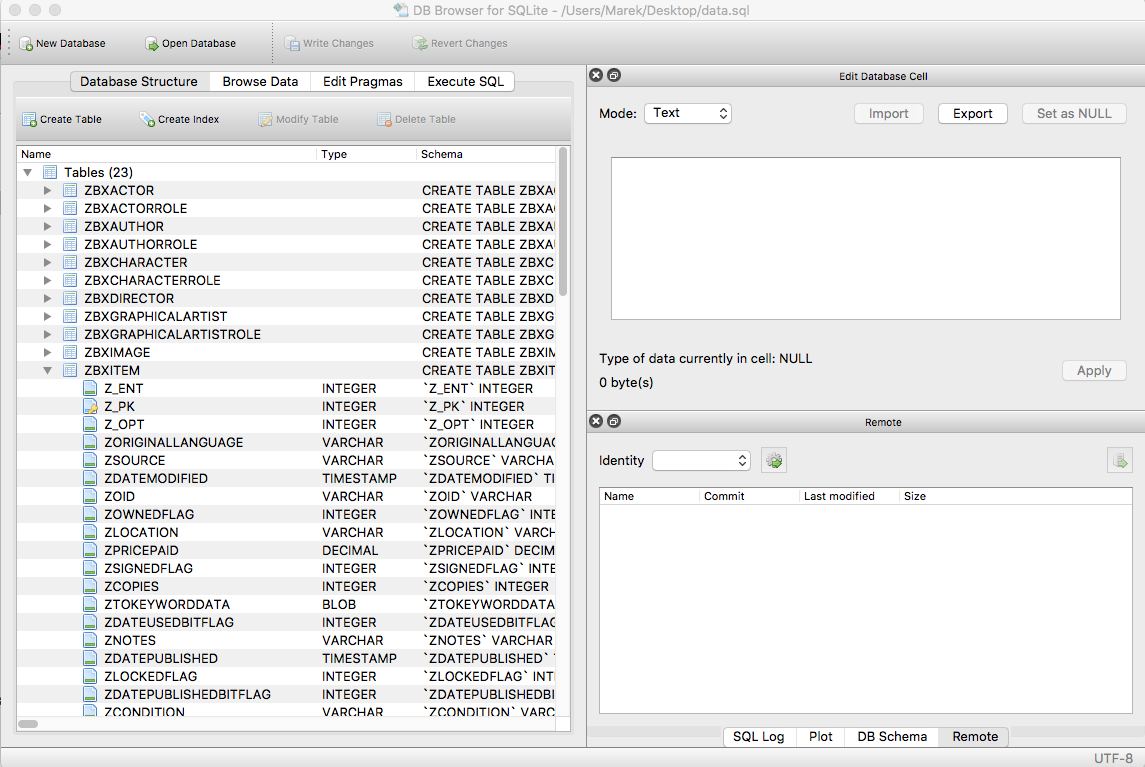Click the Create Index icon
Image resolution: width=1145 pixels, height=767 pixels.
(148, 120)
